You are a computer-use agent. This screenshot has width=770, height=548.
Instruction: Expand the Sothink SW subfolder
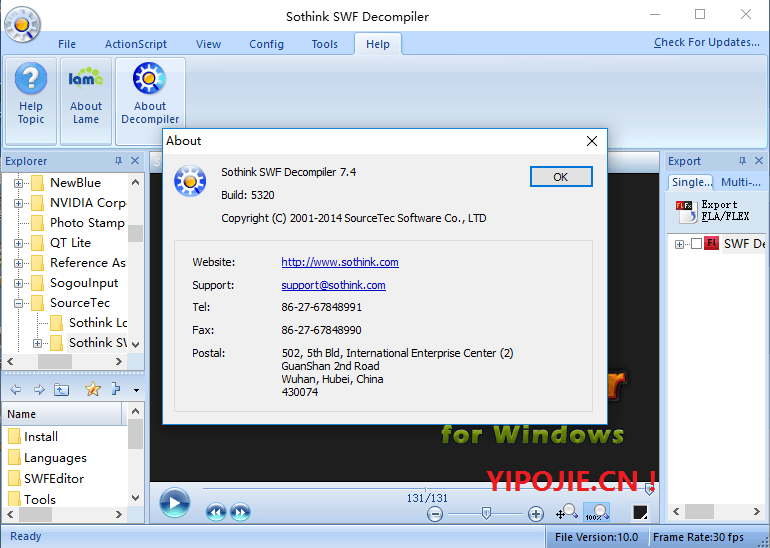point(37,344)
